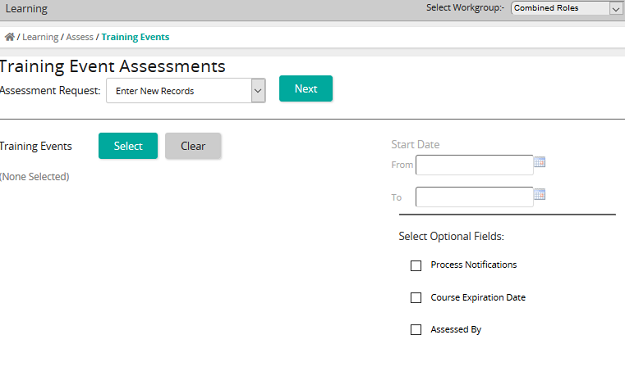Click the Start Date label
Viewport: 625px width, 376px height.
[x=415, y=144]
